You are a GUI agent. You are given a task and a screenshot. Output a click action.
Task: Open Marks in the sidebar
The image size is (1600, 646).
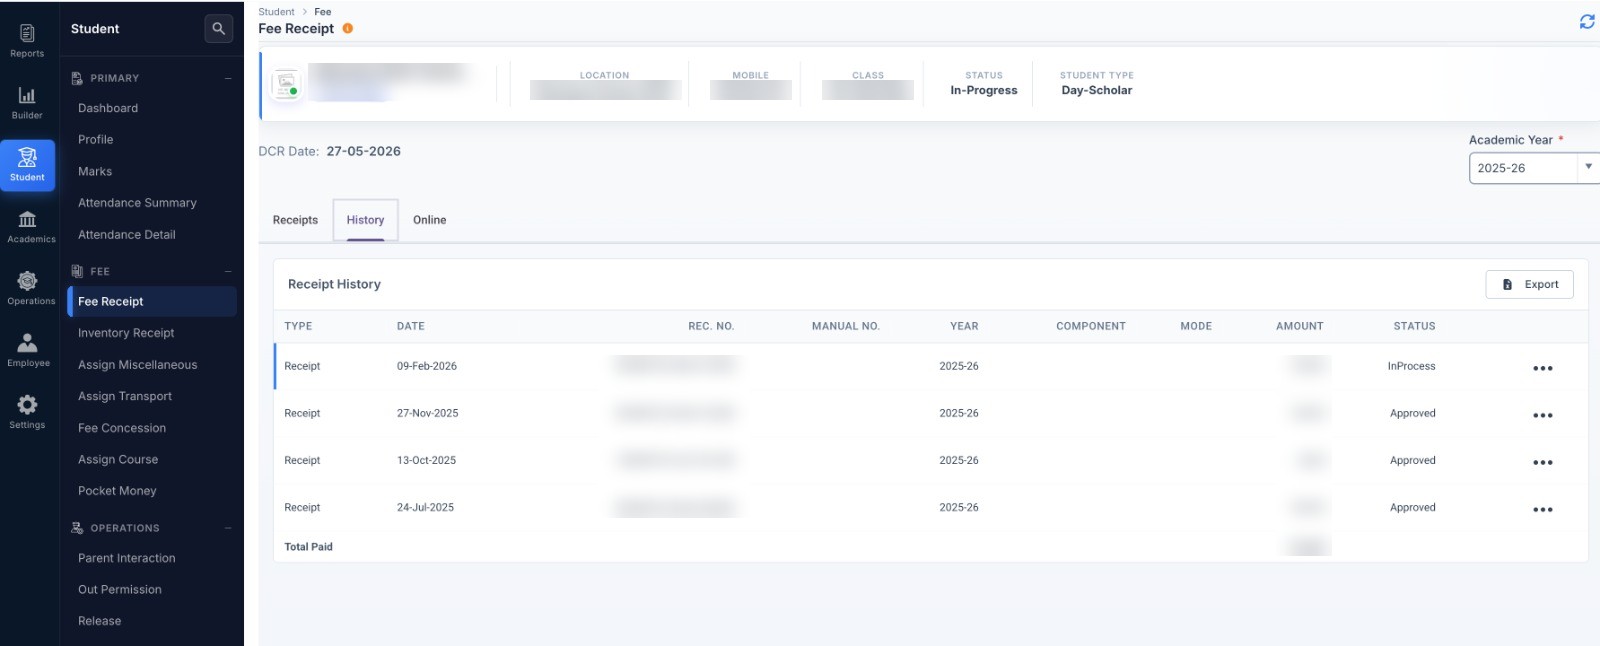coord(95,172)
